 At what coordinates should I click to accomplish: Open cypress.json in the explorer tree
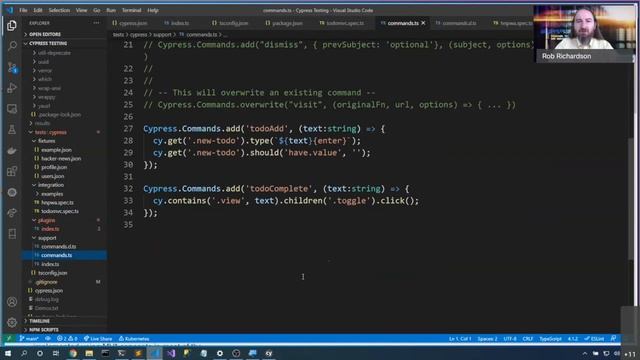pyautogui.click(x=48, y=291)
